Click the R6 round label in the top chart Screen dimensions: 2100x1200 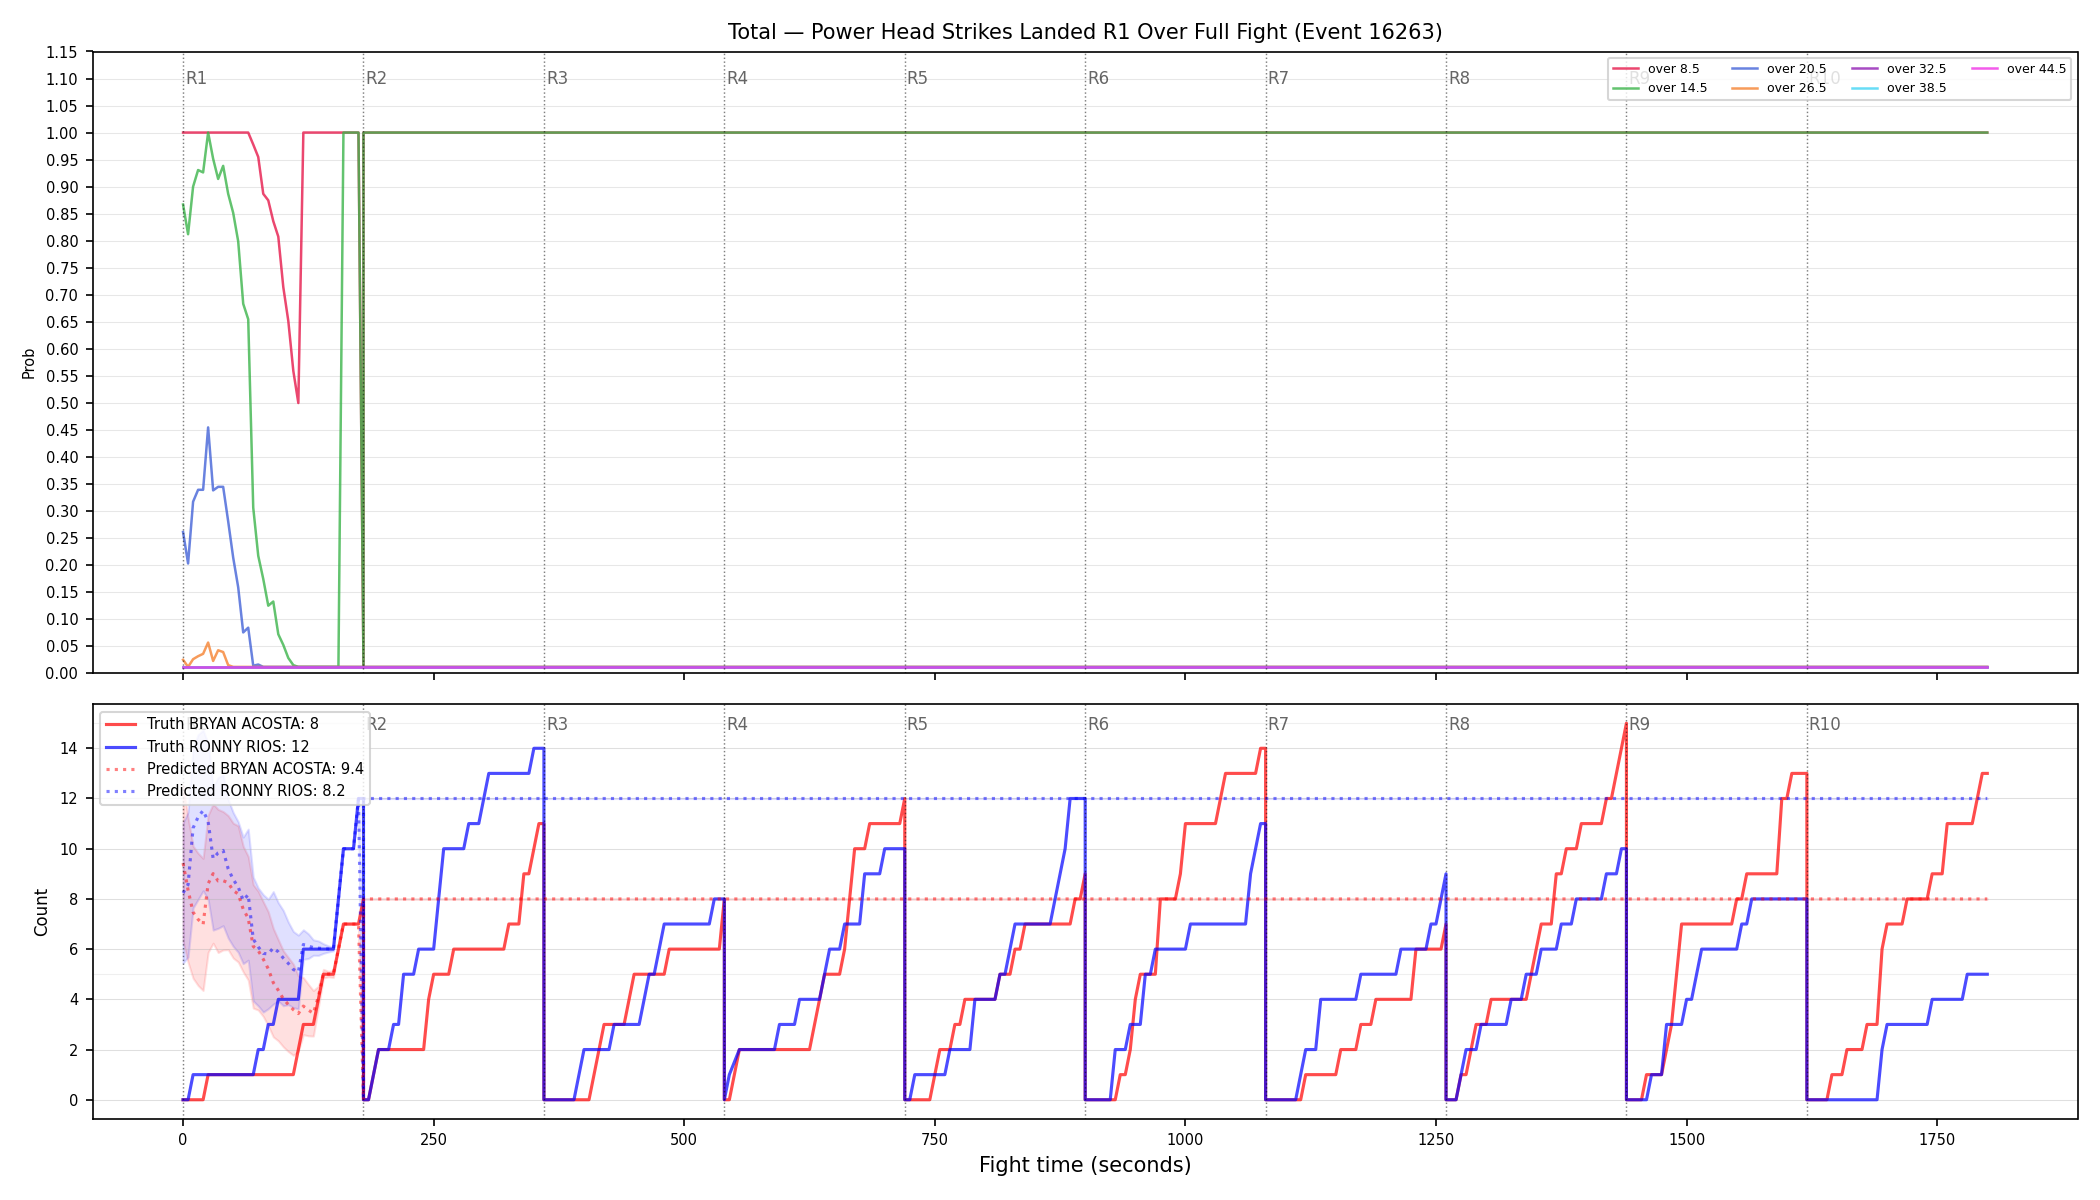point(1098,78)
